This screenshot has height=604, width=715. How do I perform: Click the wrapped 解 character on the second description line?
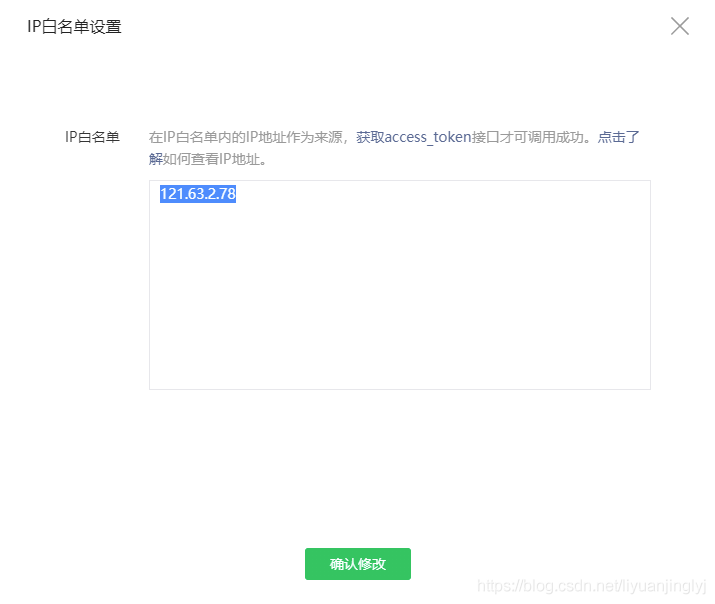[155, 158]
